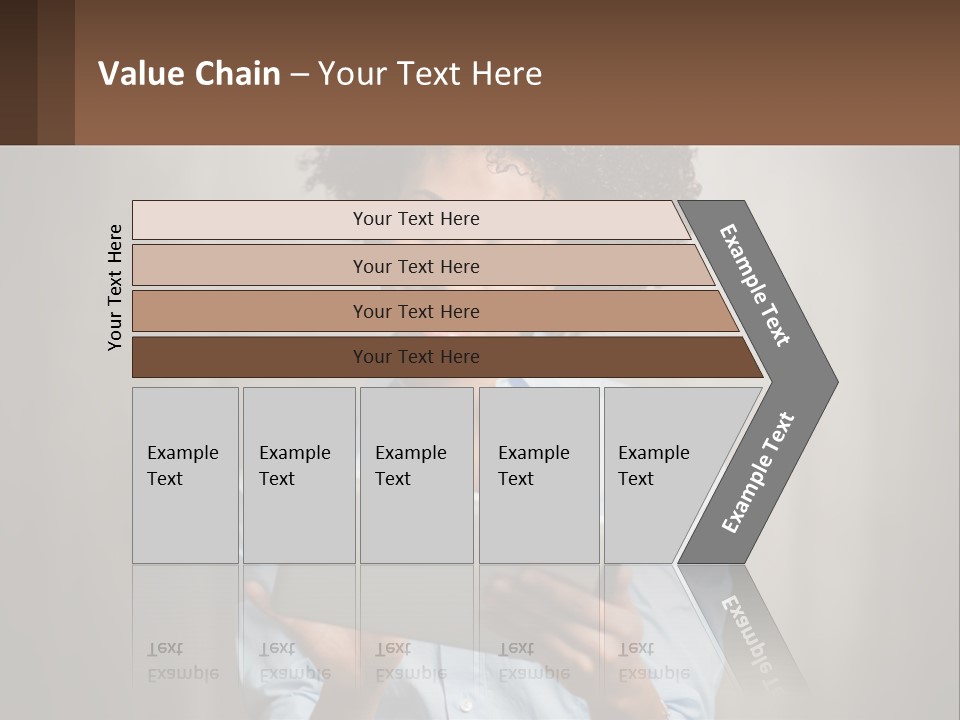
Task: Select the vertical 'Your Text Here' side label
Action: point(114,288)
